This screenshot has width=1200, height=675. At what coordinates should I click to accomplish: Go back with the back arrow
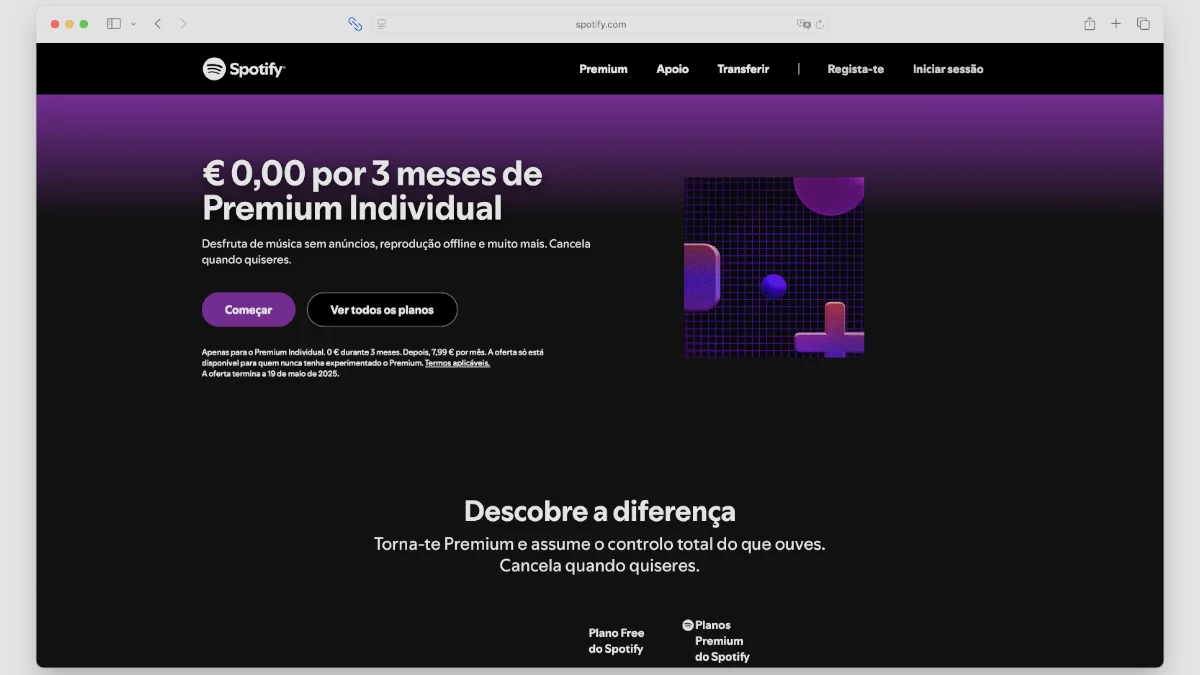click(x=158, y=24)
